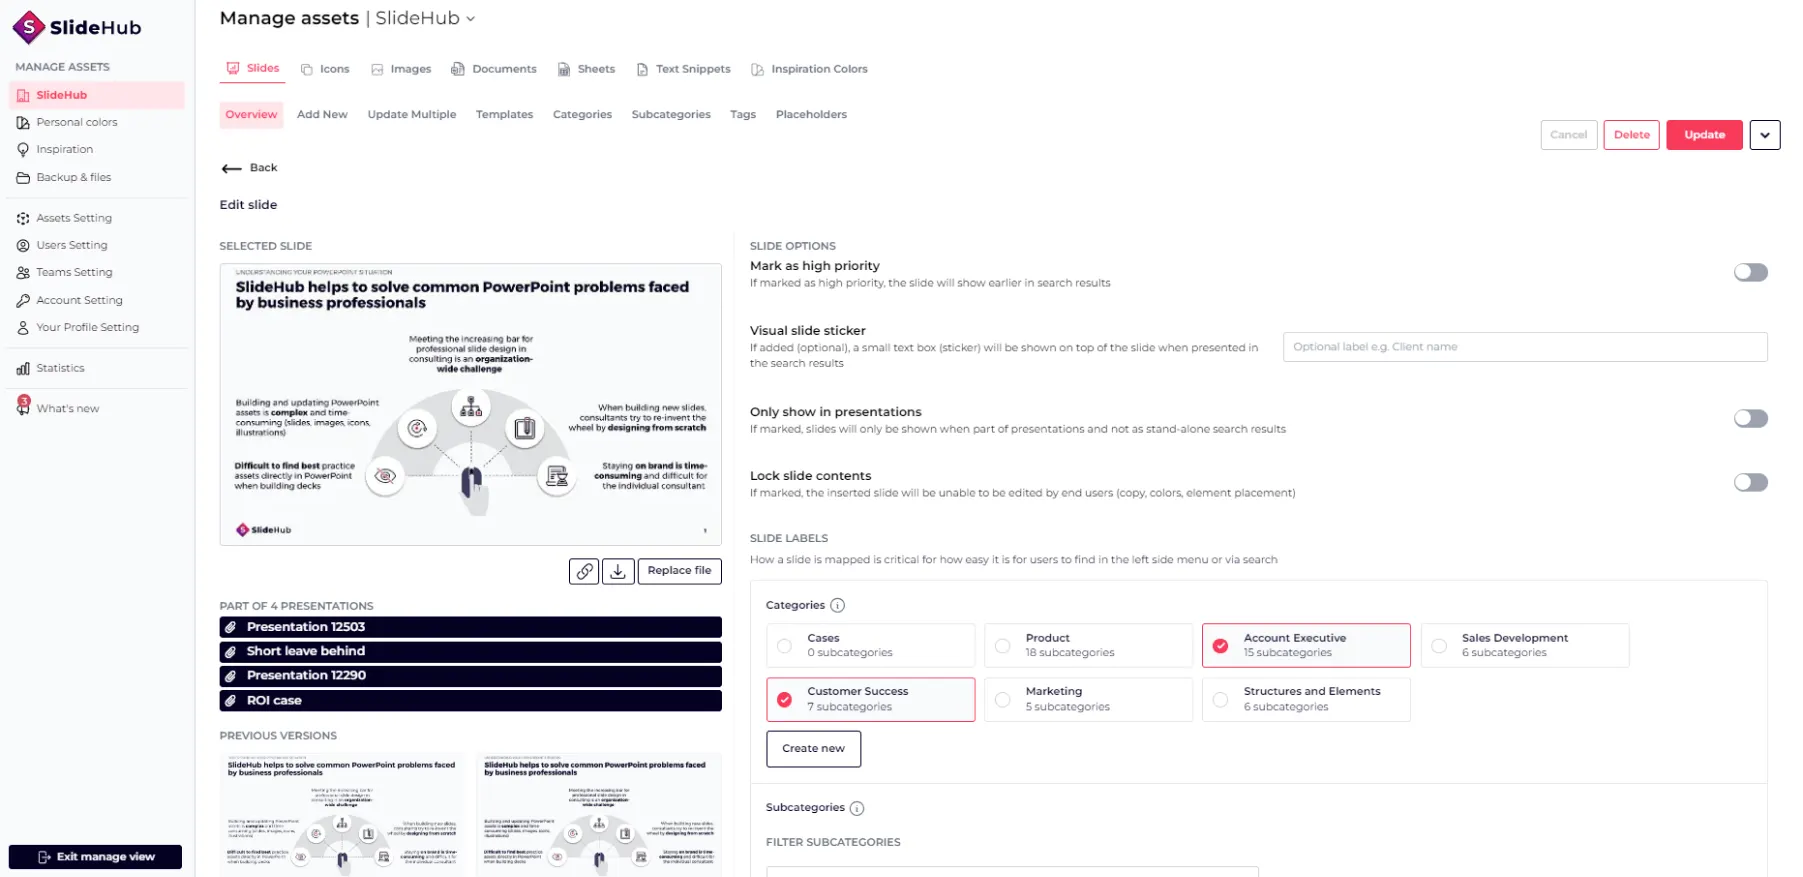1803x877 pixels.
Task: Open the Categories tab
Action: pyautogui.click(x=582, y=115)
